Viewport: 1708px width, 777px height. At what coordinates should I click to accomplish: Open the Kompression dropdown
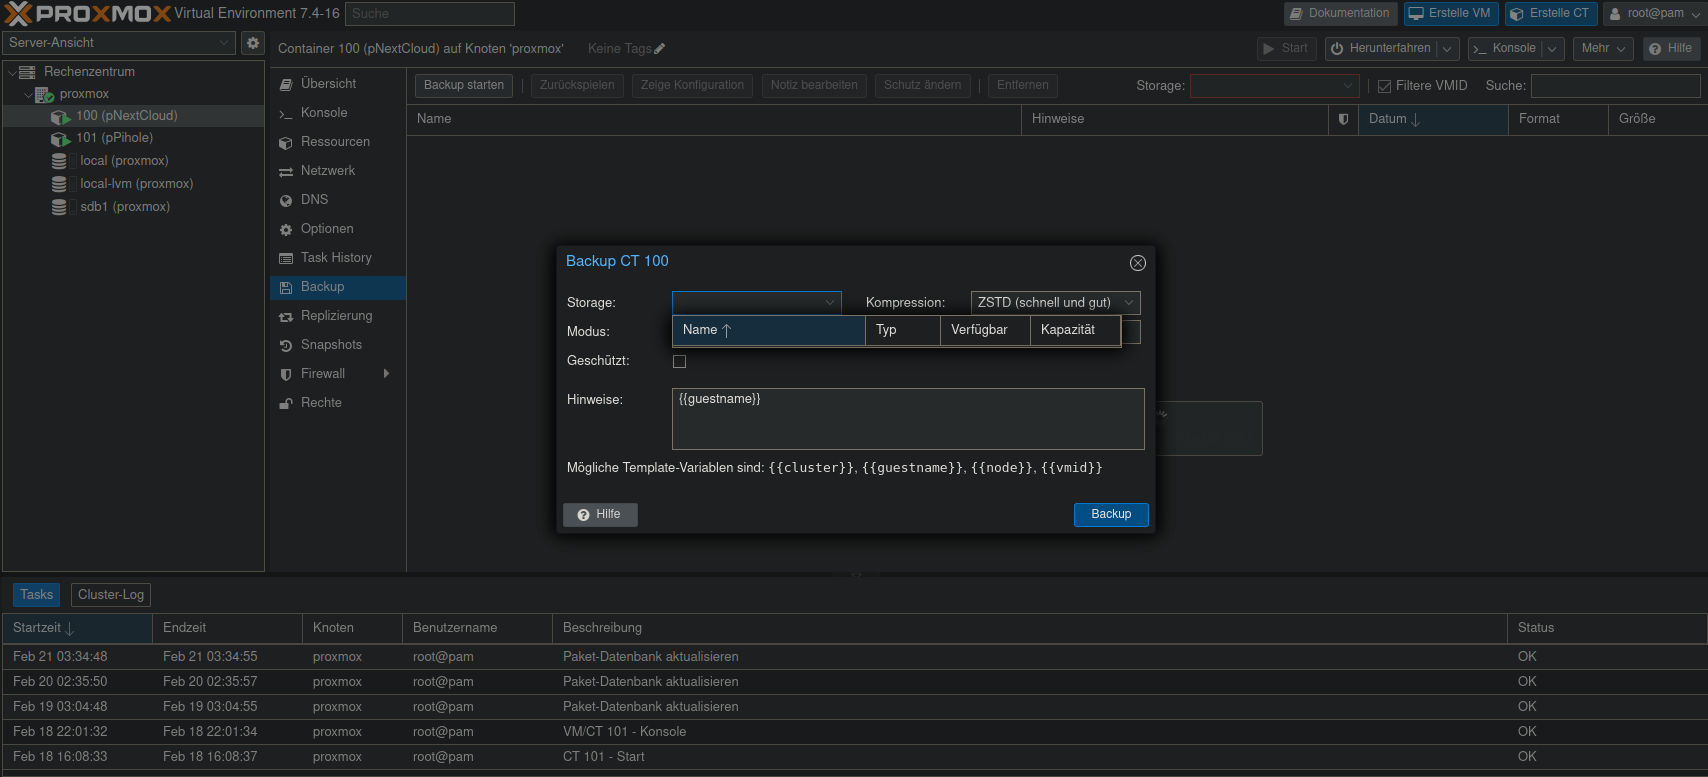tap(1129, 303)
